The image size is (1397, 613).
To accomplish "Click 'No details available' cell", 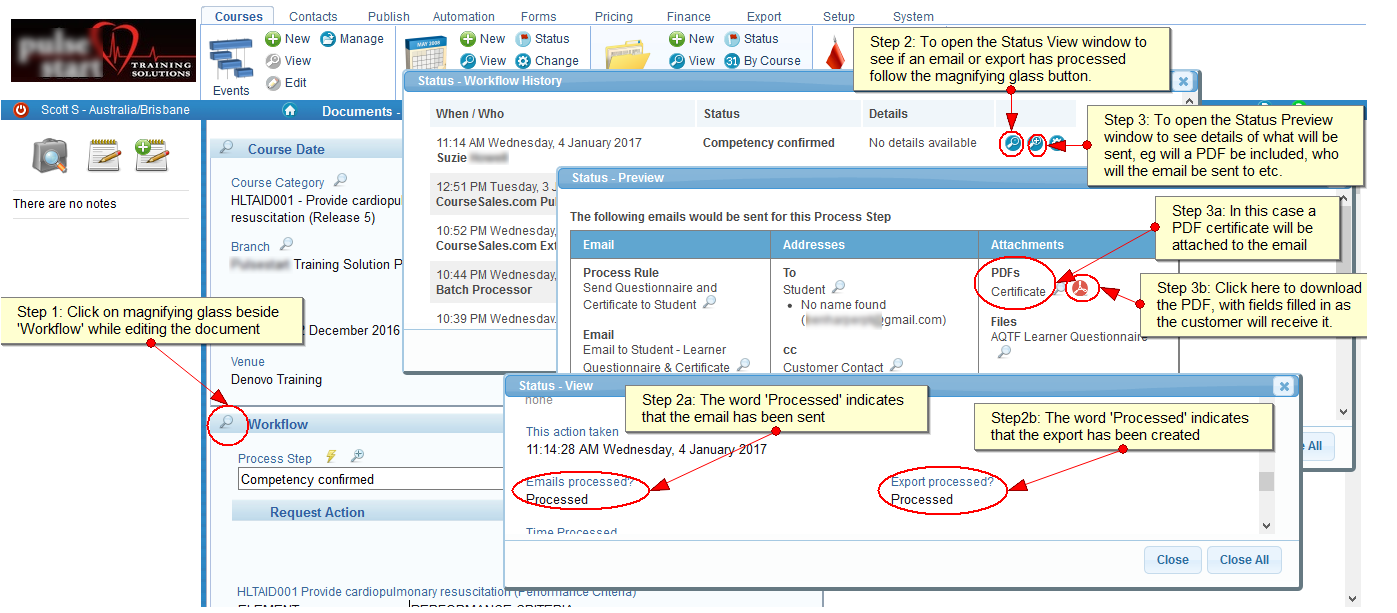I will click(923, 143).
